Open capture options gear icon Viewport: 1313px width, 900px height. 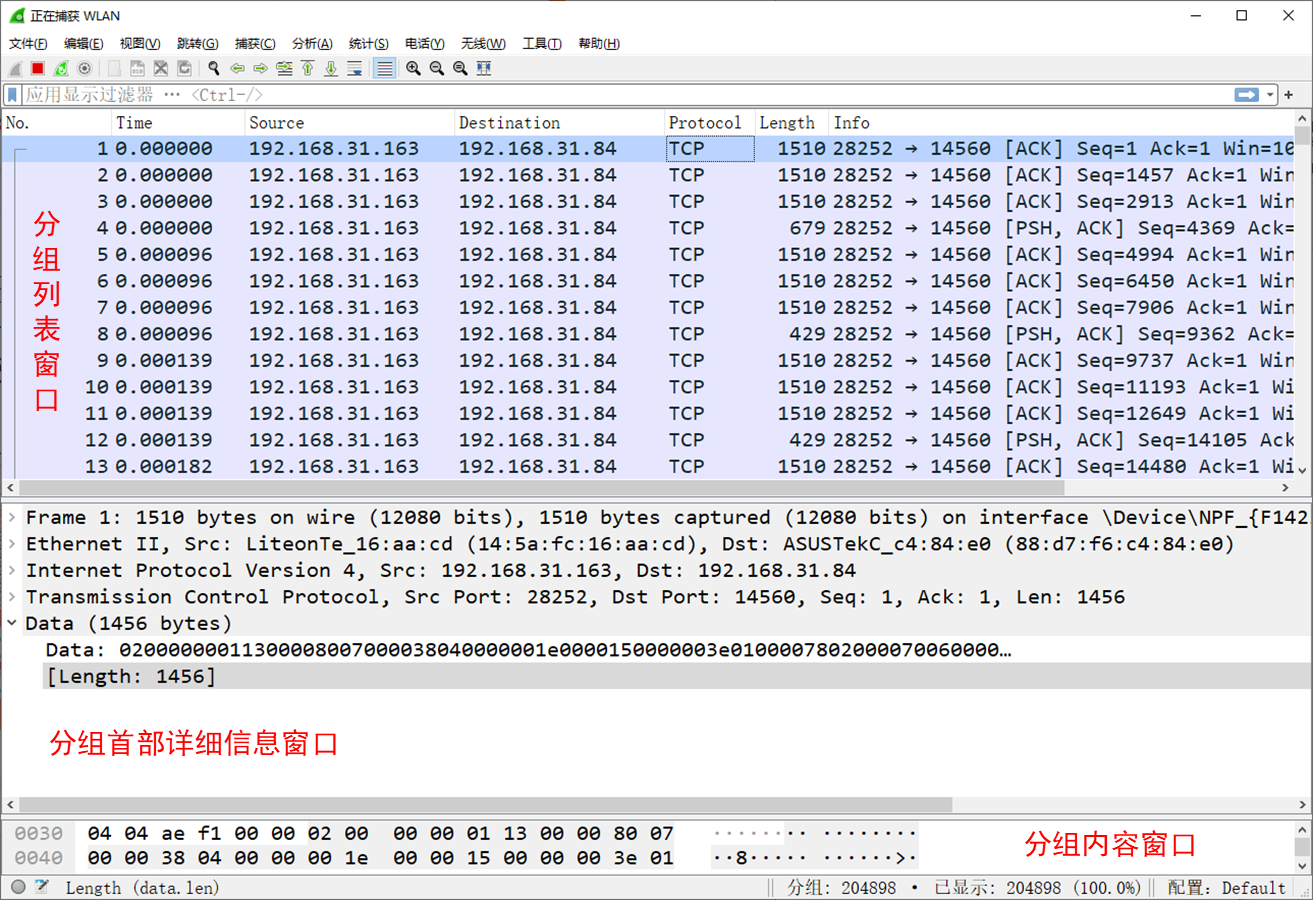[x=85, y=69]
